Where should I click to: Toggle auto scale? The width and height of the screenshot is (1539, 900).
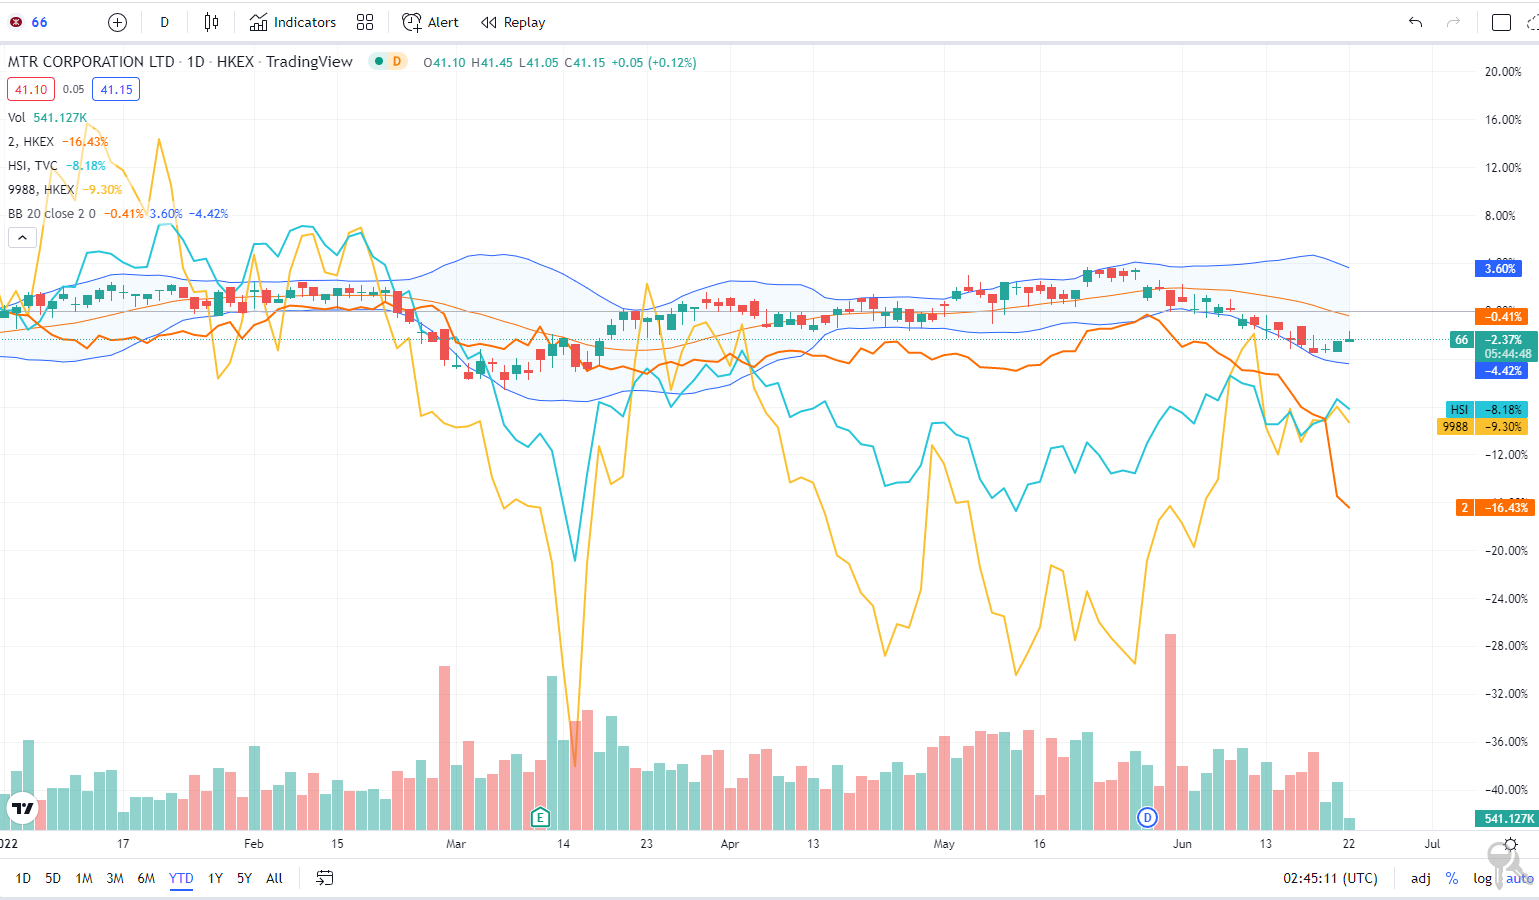pos(1519,878)
